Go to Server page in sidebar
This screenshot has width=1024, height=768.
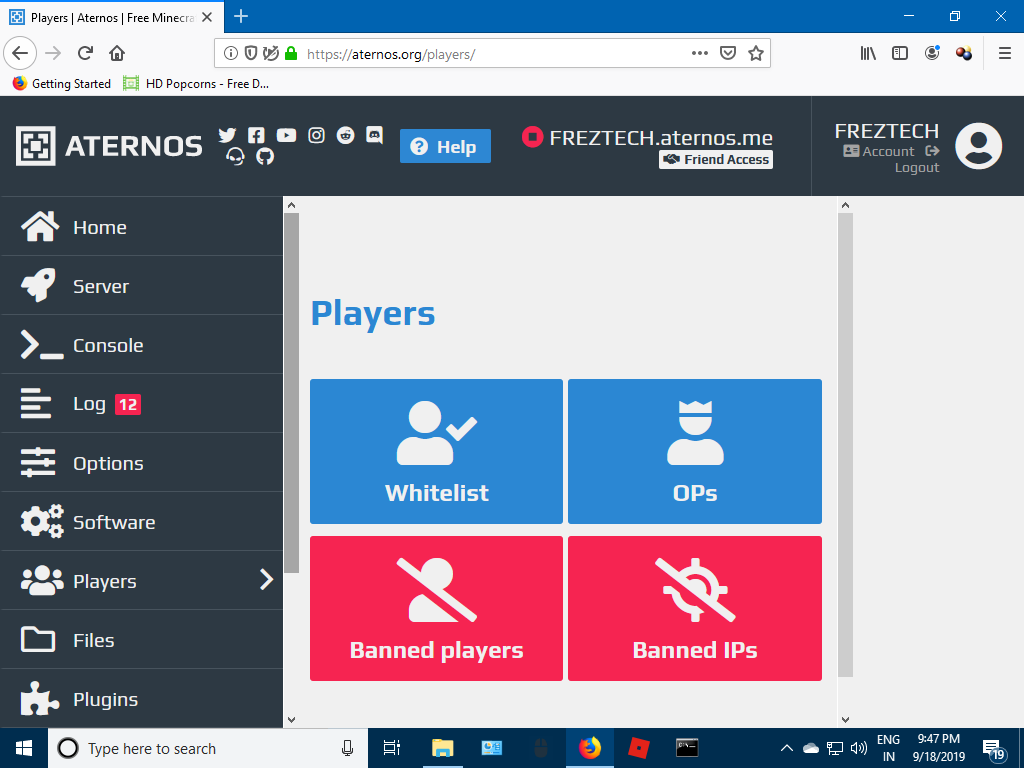click(142, 285)
